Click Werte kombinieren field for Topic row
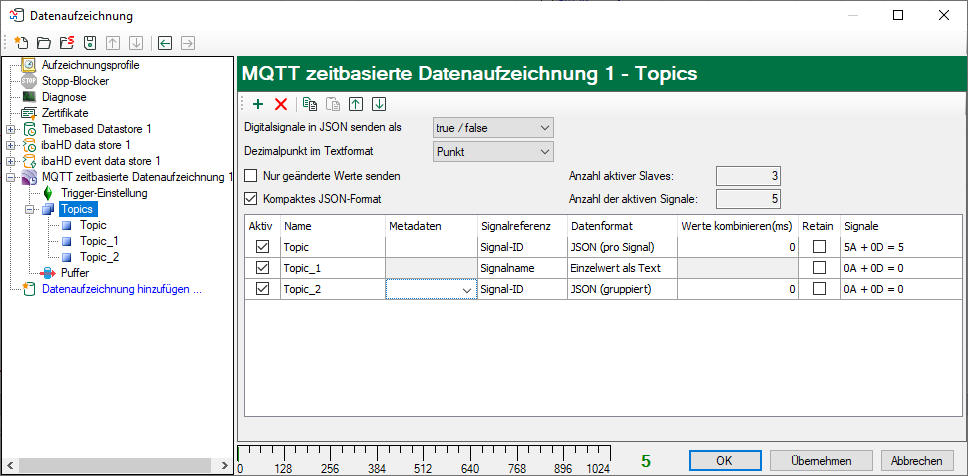Image resolution: width=968 pixels, height=476 pixels. tap(737, 247)
